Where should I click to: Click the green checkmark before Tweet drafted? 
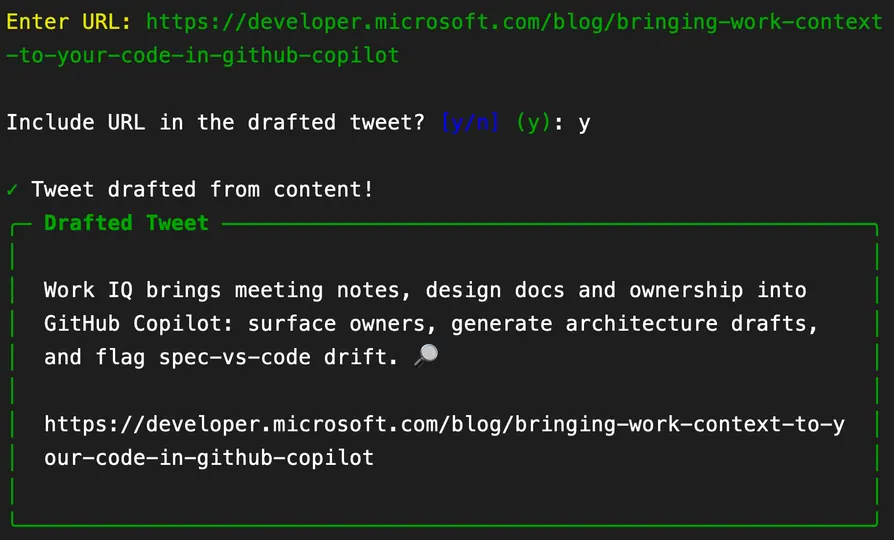coord(12,189)
